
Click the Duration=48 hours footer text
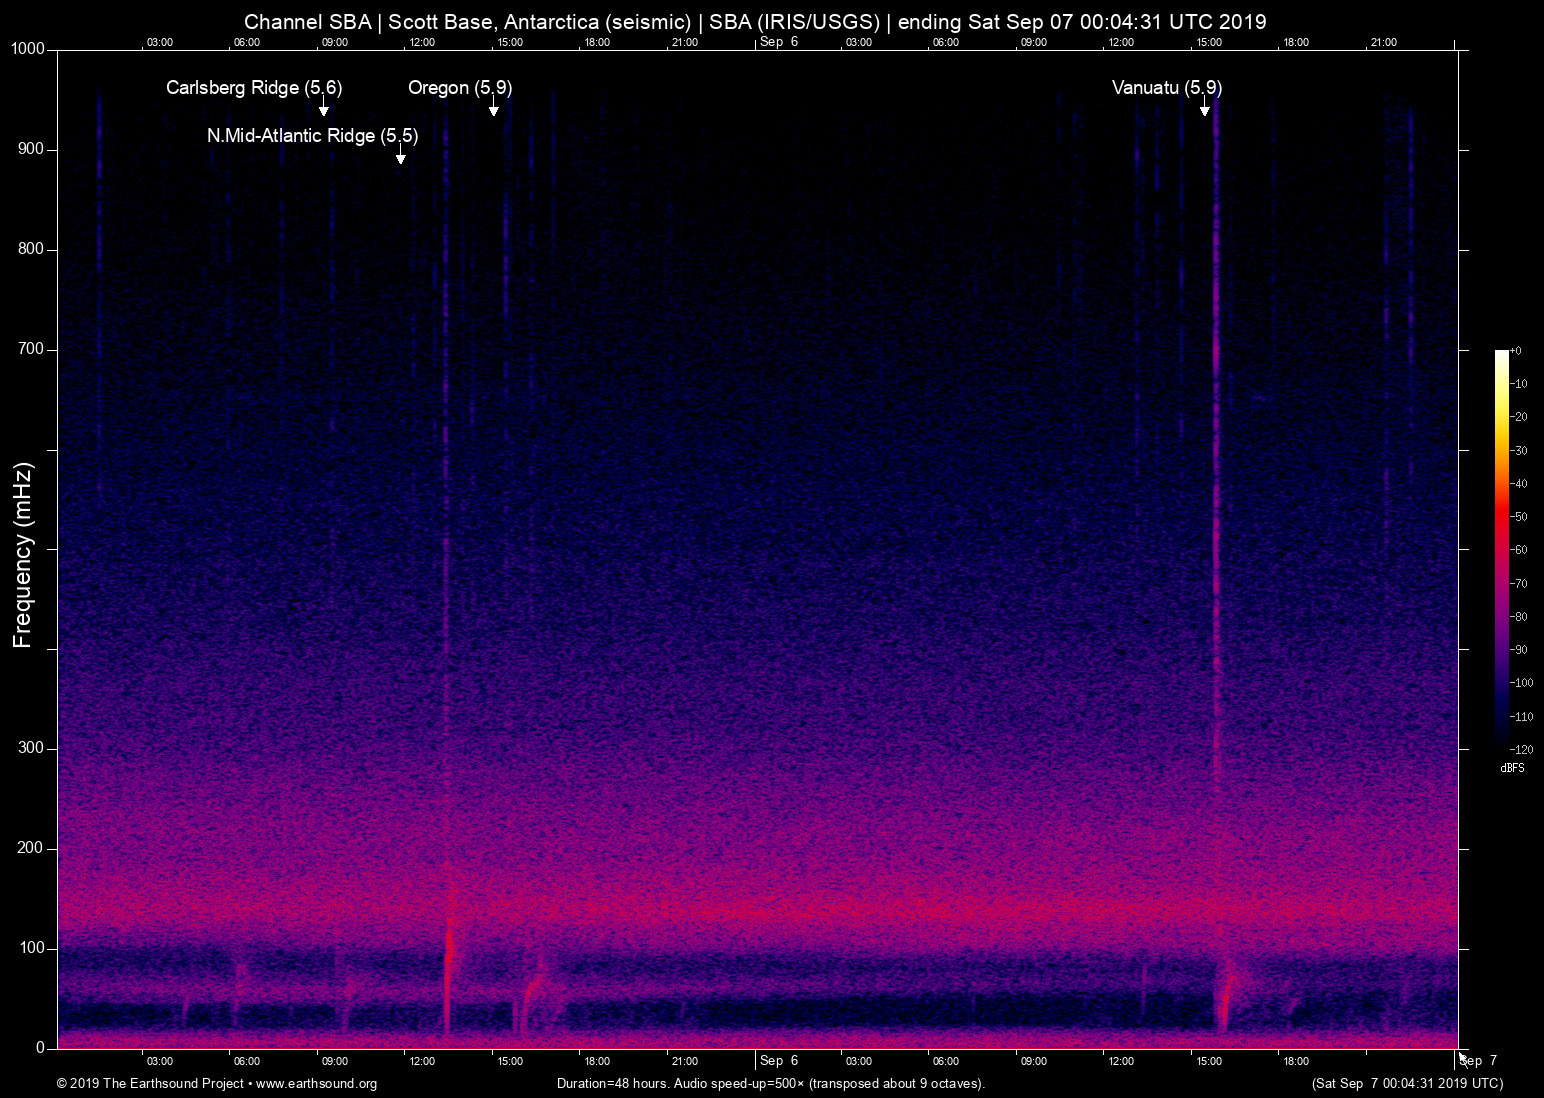click(x=770, y=1084)
